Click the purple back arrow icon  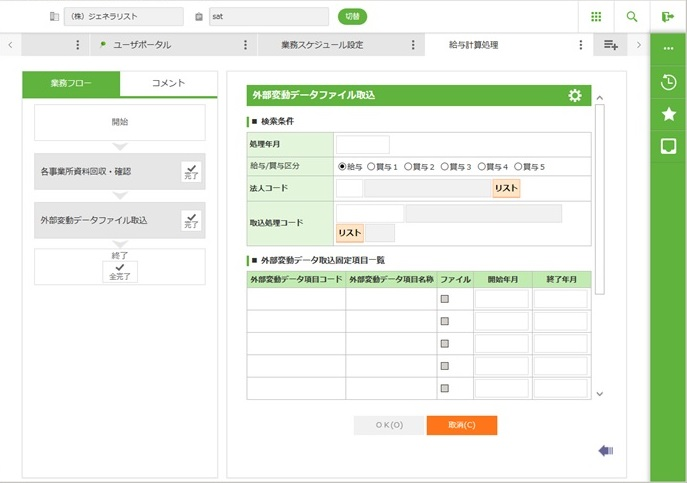coord(605,451)
